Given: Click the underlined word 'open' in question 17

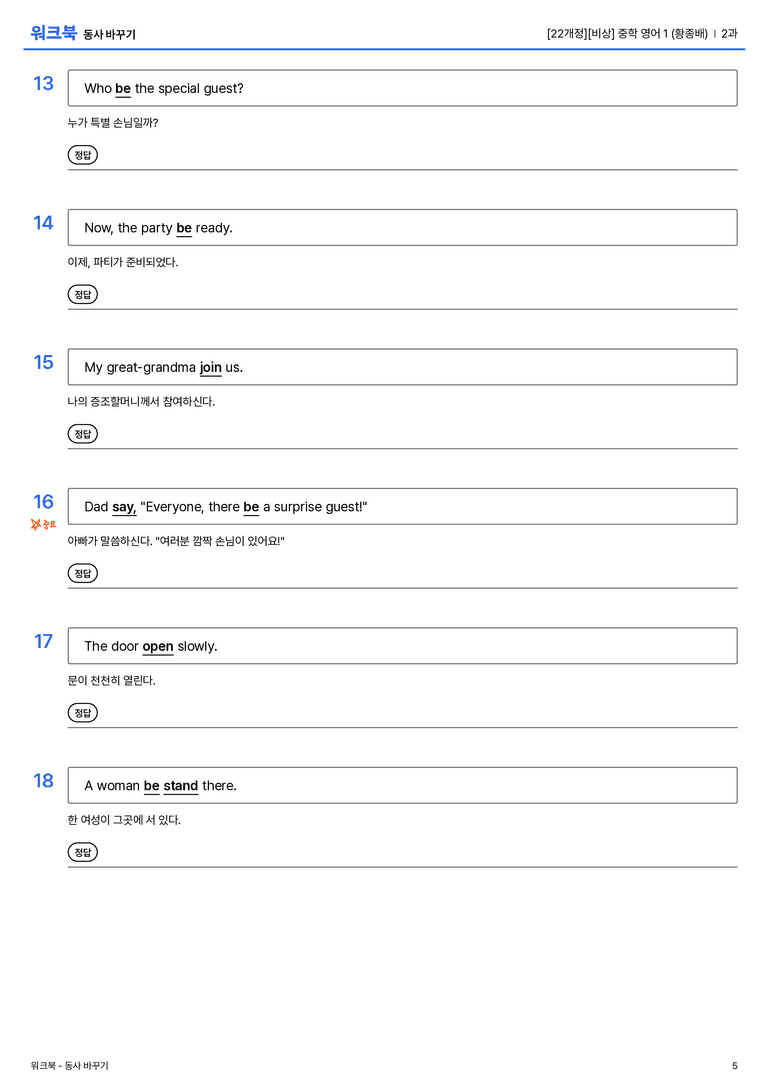Looking at the screenshot, I should click(x=158, y=646).
